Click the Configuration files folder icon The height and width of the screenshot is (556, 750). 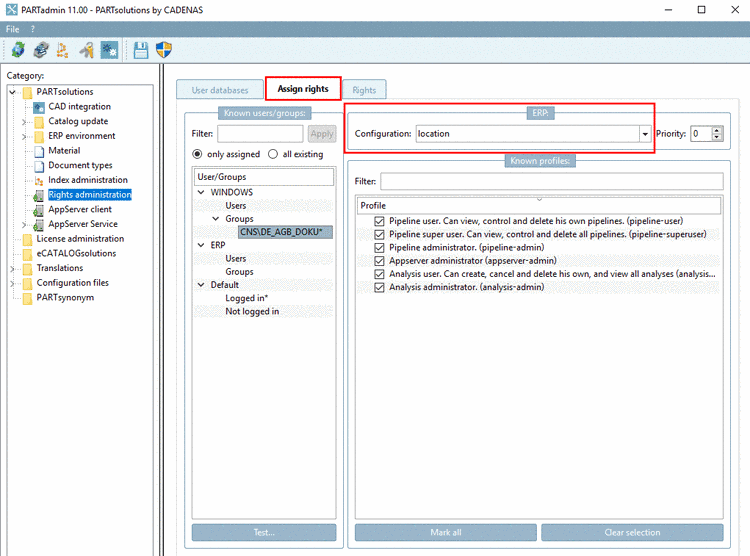tap(28, 283)
